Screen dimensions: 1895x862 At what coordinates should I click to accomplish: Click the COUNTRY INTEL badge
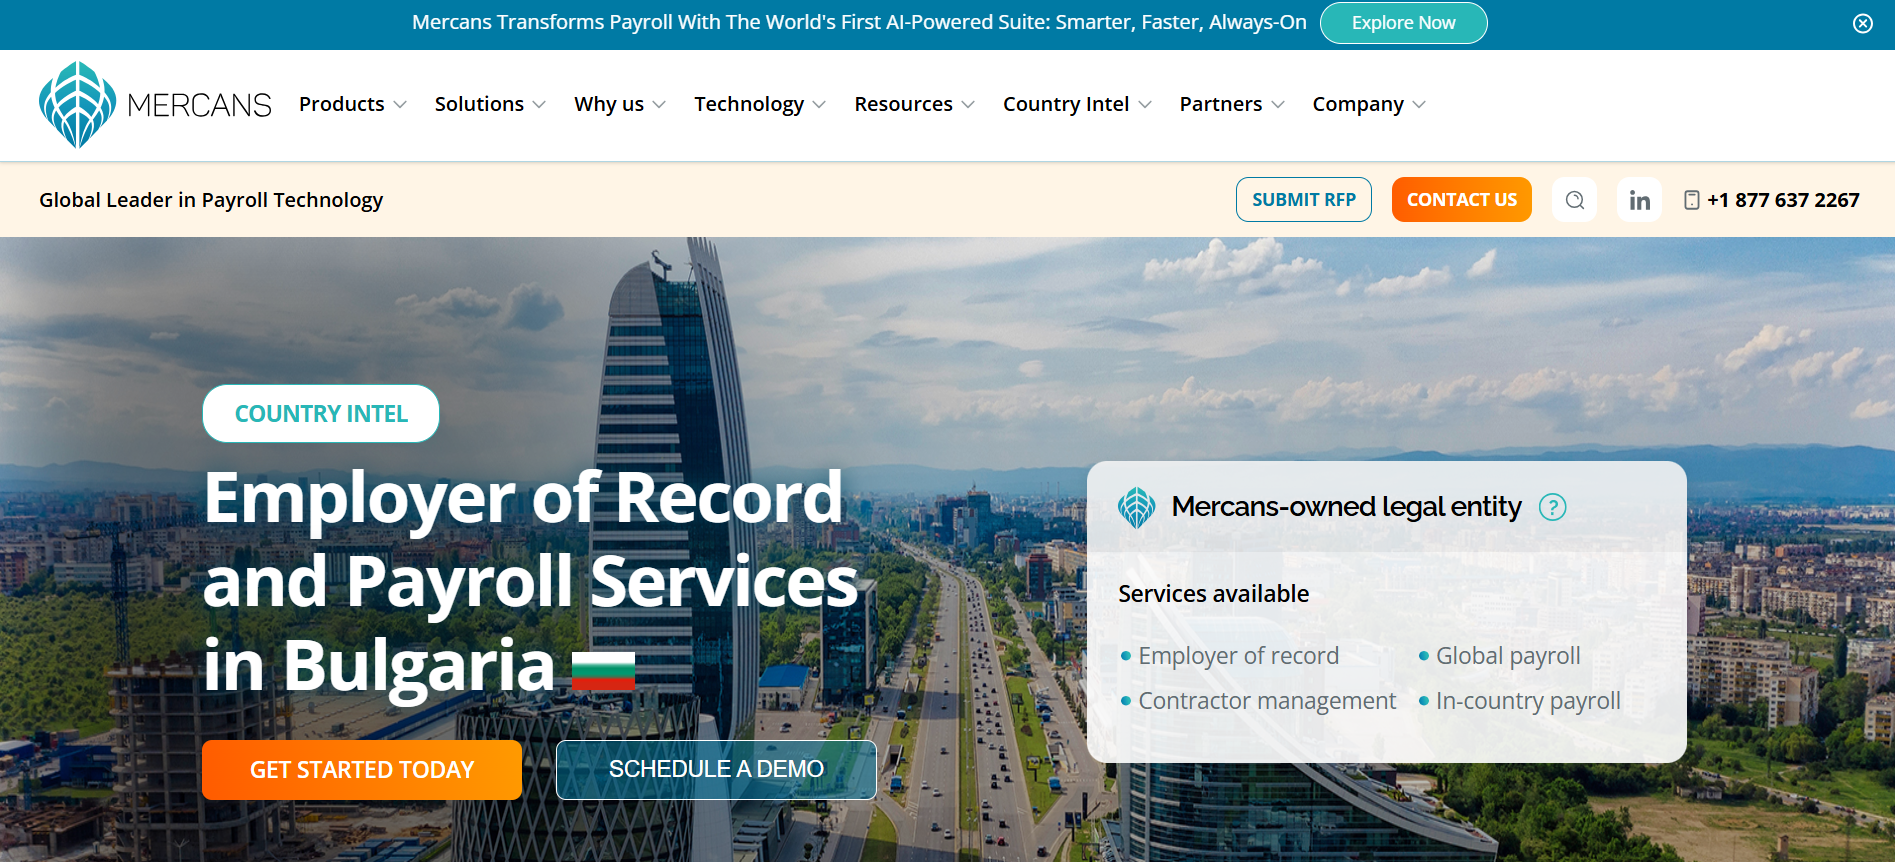[321, 414]
